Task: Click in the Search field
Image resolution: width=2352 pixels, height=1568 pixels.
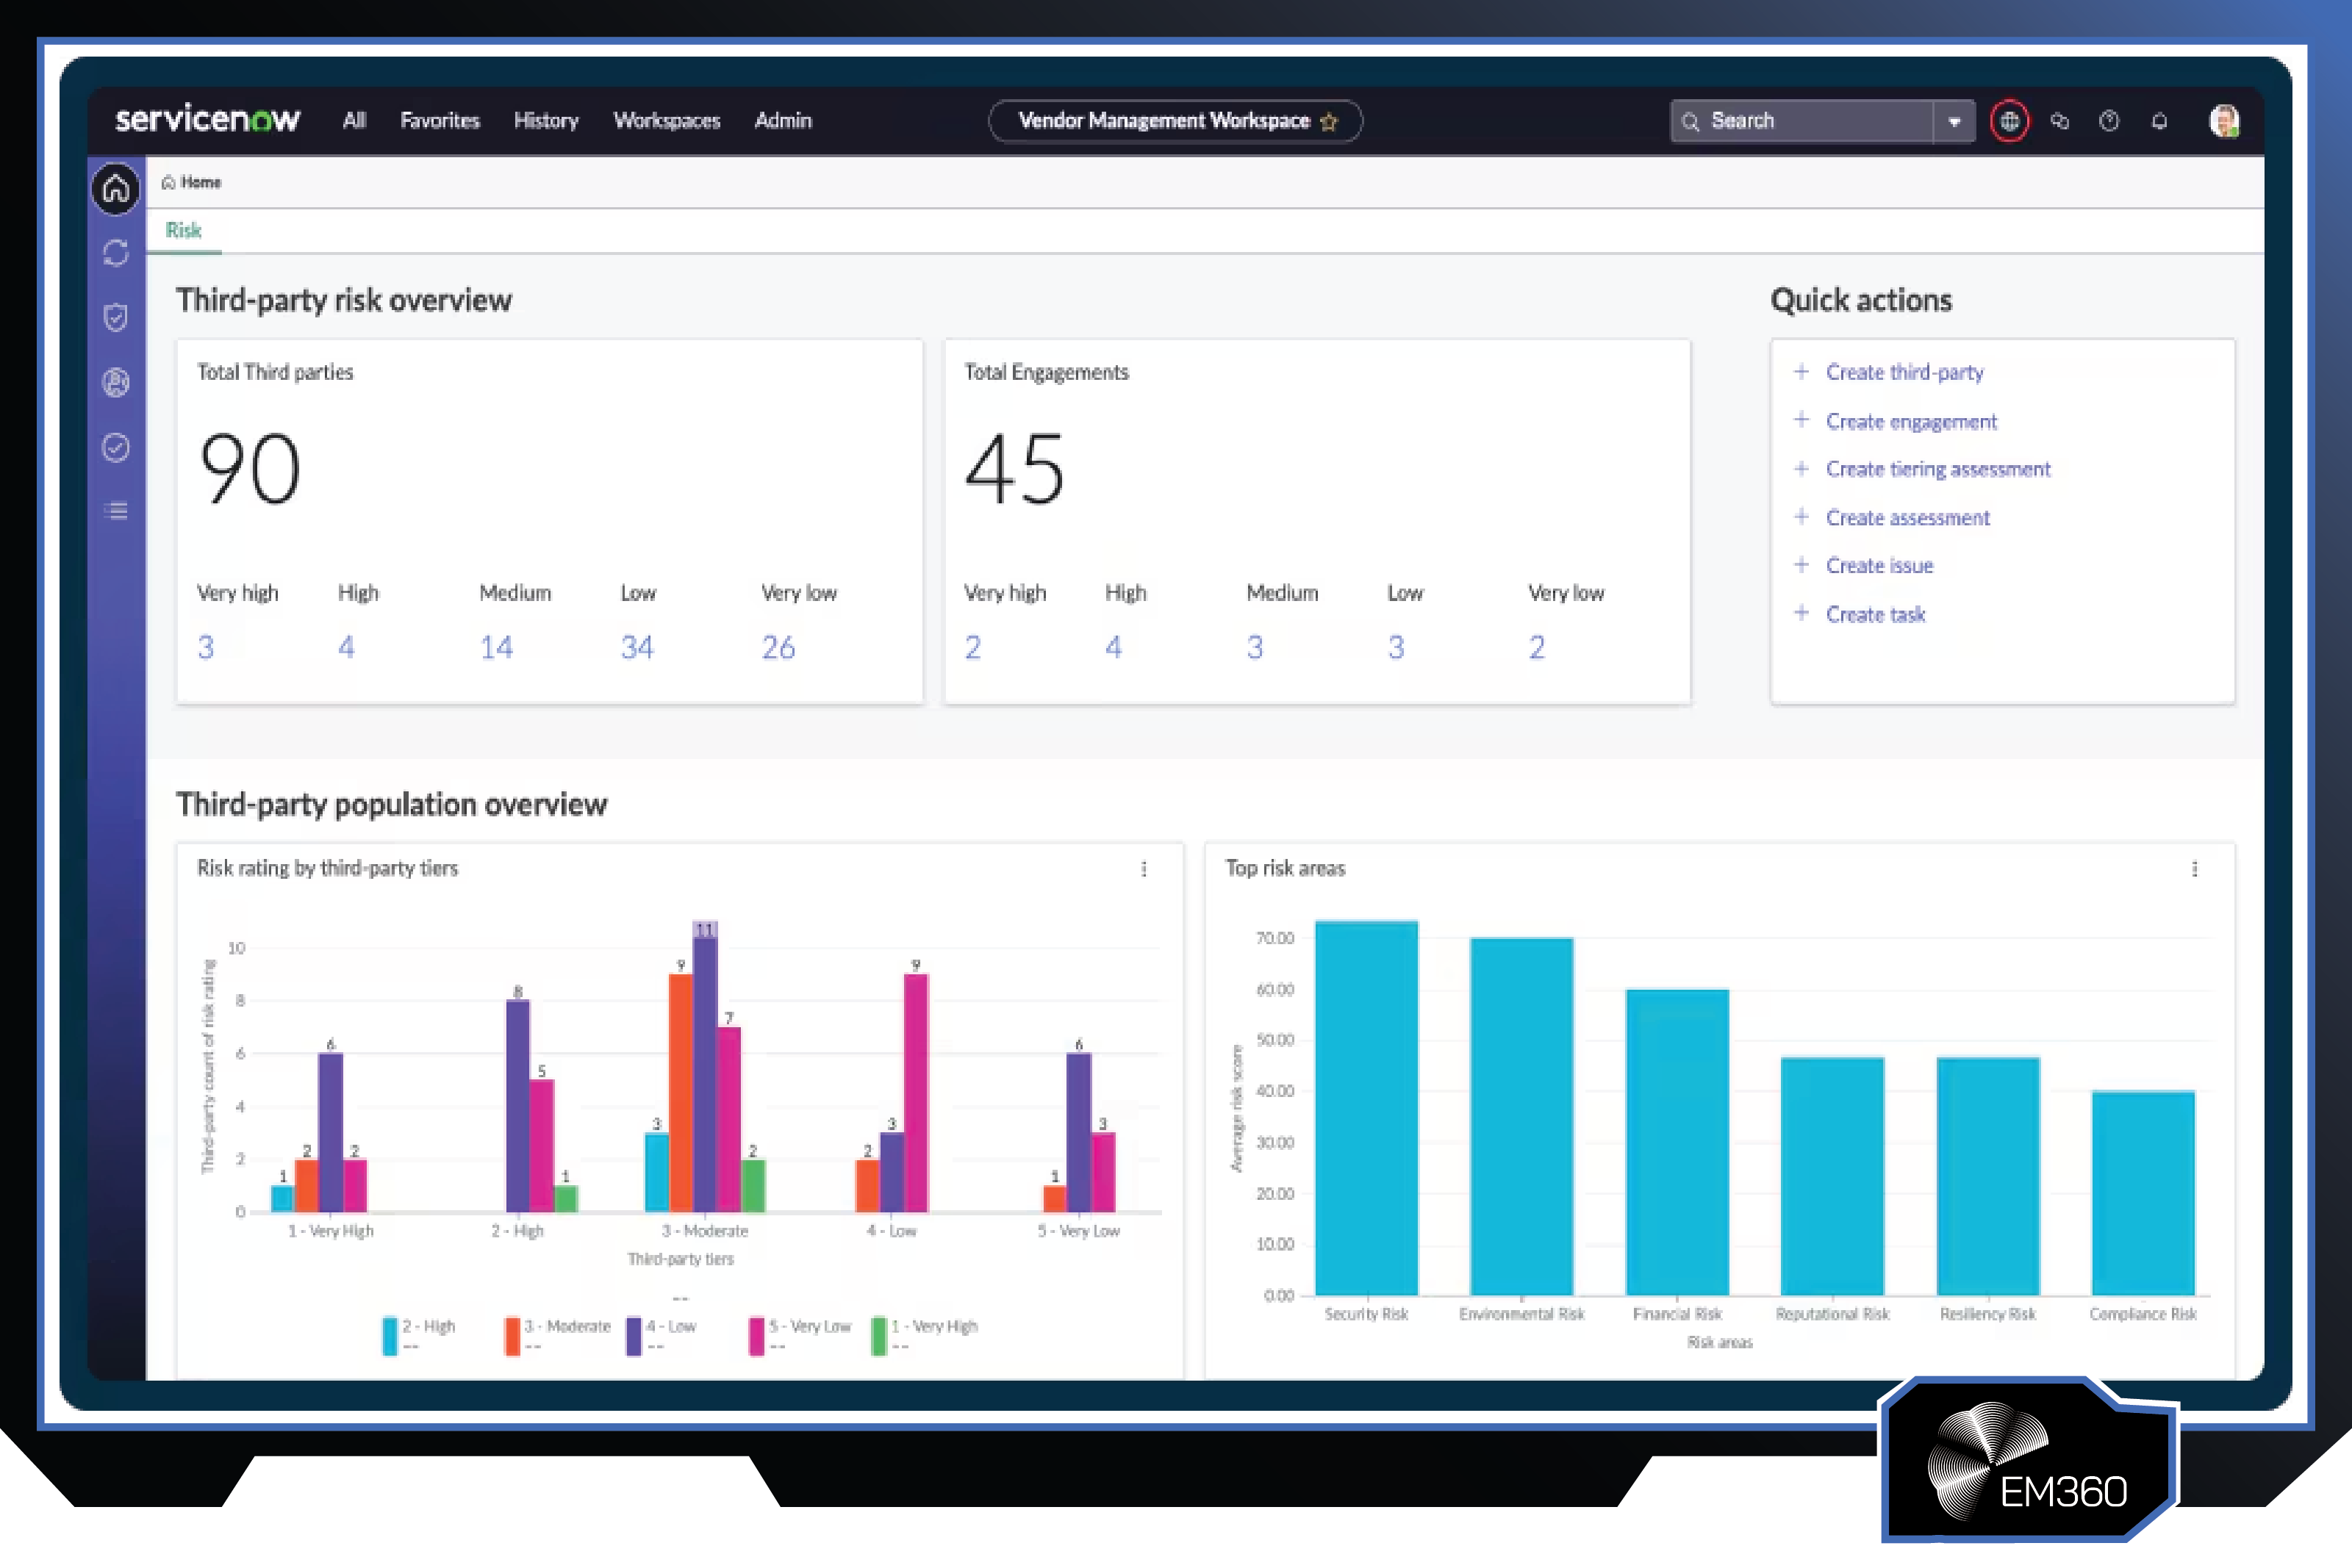Action: (1802, 121)
